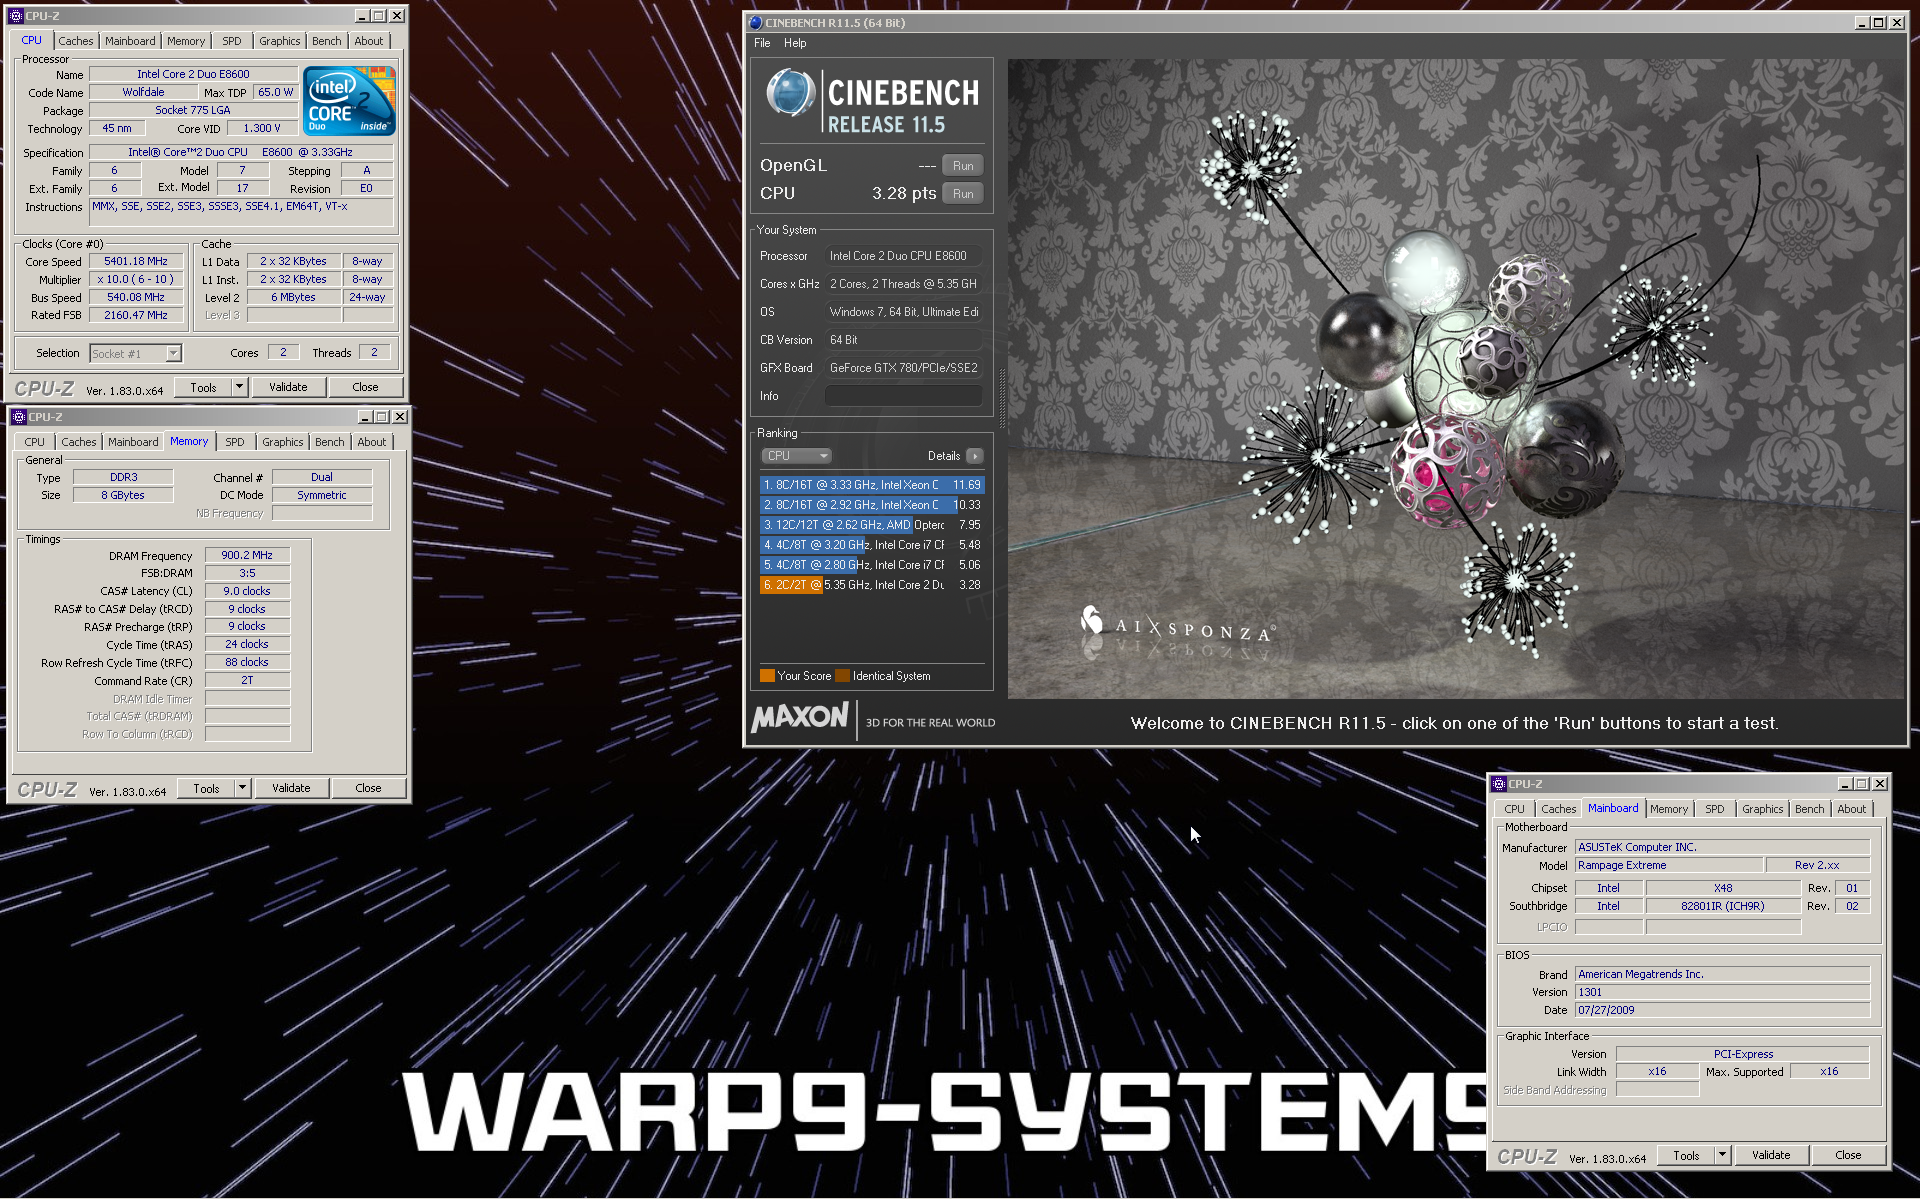Select the CPU tab in CPU-Z Mainboard window
This screenshot has width=1920, height=1200.
tap(1515, 809)
